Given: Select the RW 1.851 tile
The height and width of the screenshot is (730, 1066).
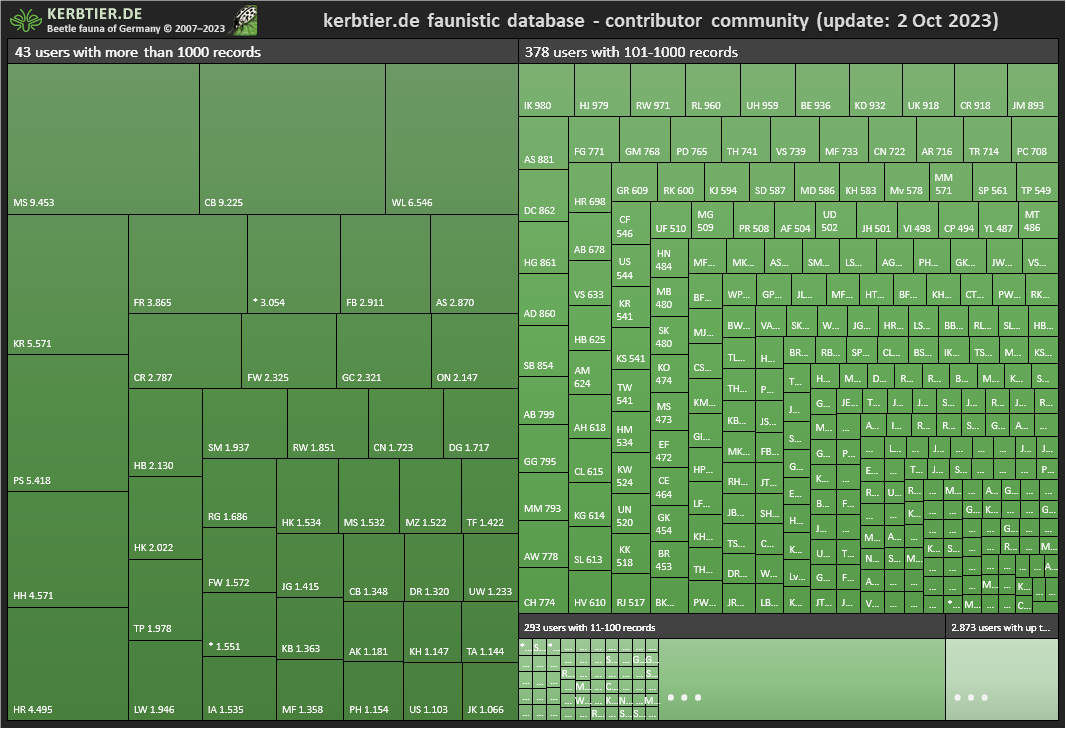Looking at the screenshot, I should (x=328, y=423).
